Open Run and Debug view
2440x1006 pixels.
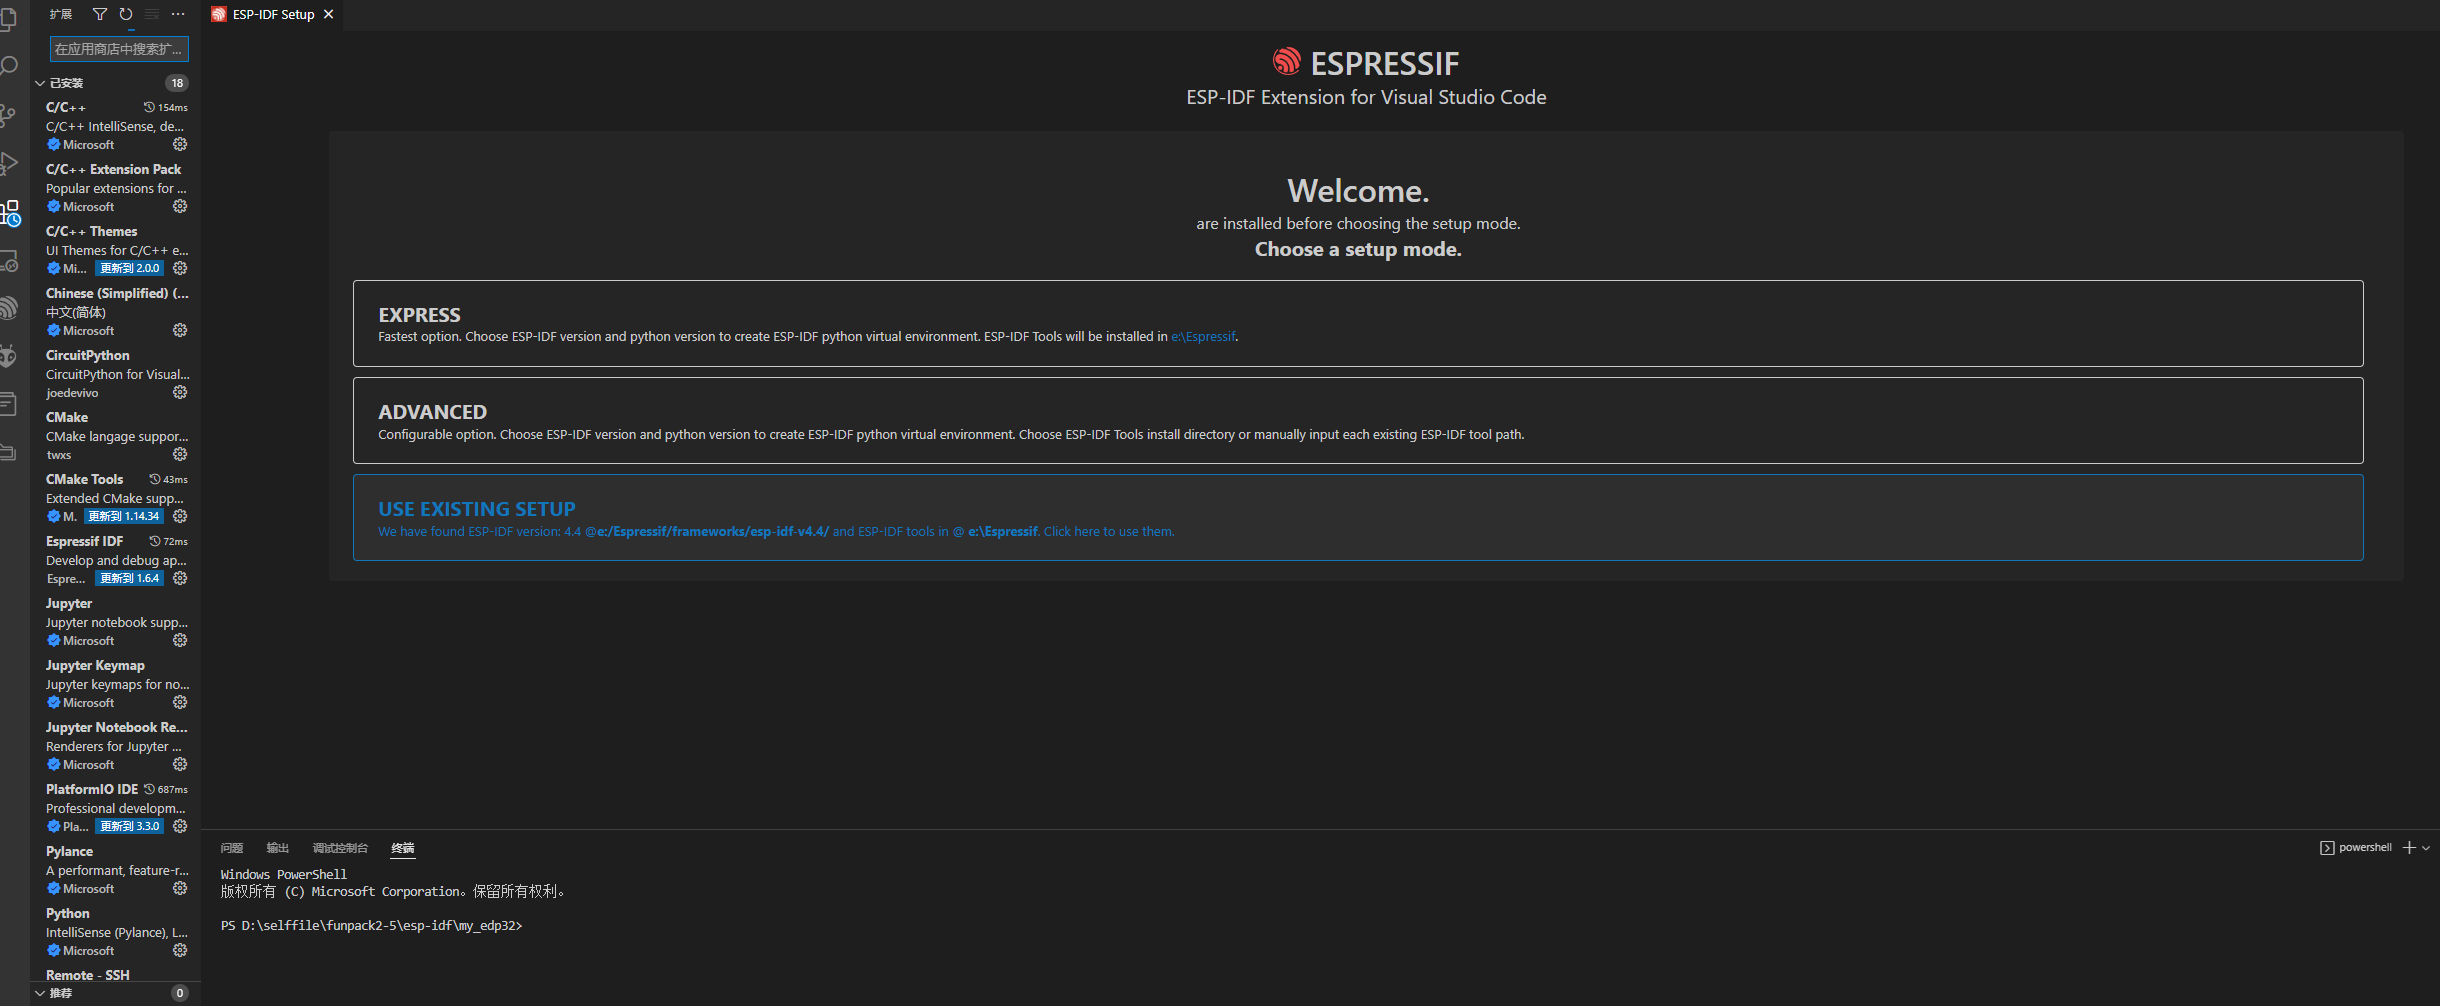pos(8,163)
